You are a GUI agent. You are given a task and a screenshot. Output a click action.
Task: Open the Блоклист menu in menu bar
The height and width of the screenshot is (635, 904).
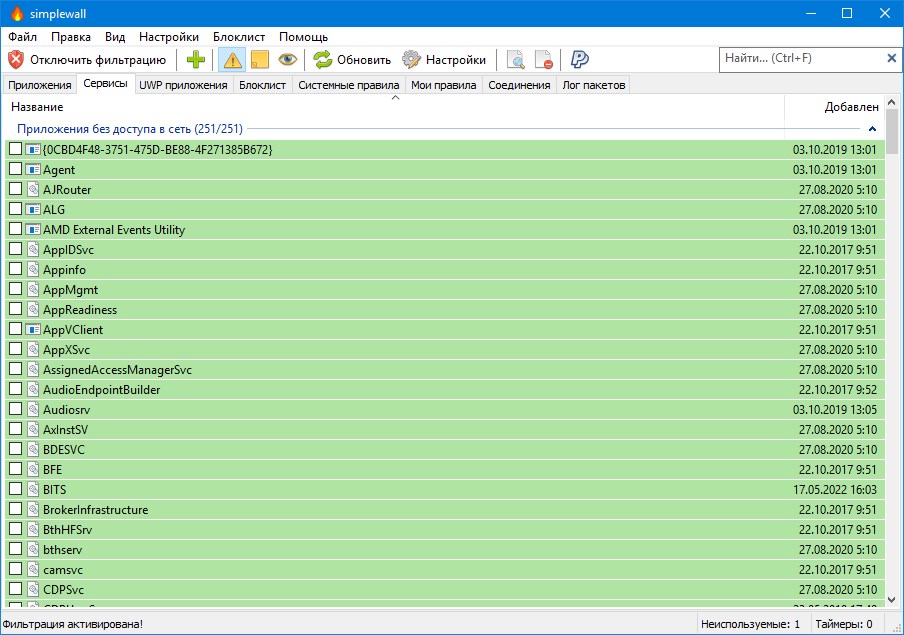pos(239,37)
